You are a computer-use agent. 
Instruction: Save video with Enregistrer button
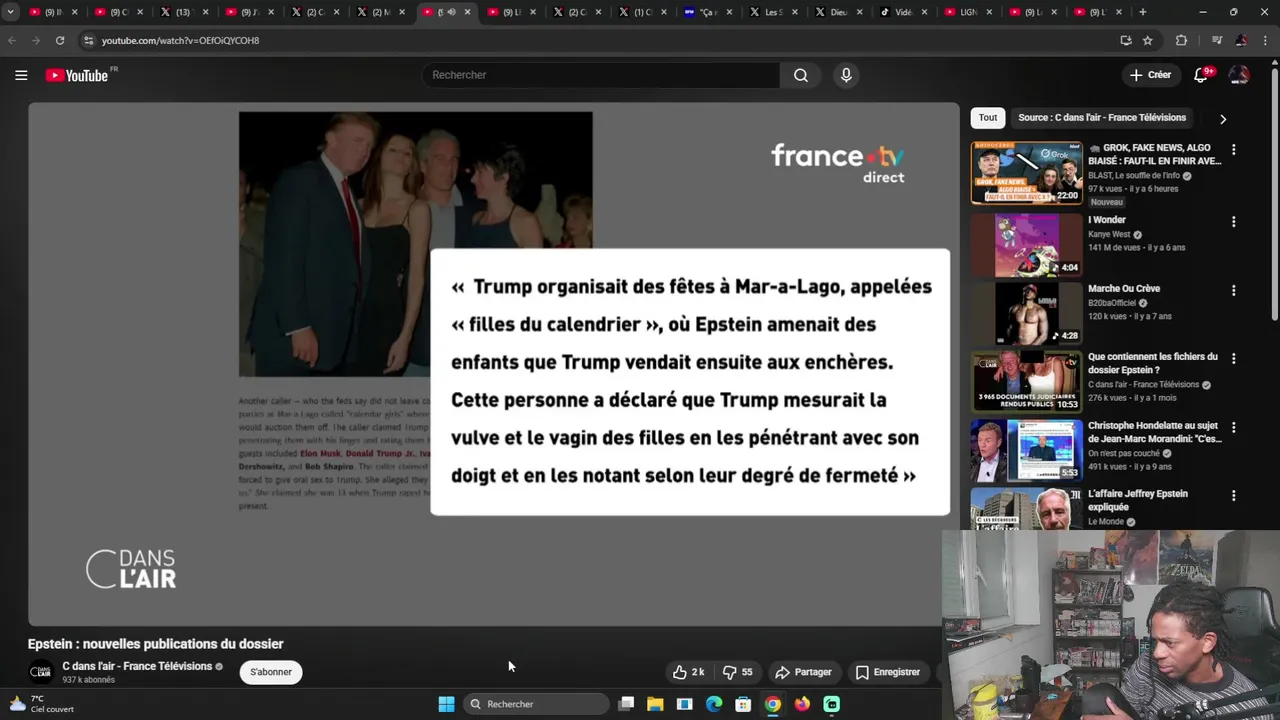coord(887,672)
